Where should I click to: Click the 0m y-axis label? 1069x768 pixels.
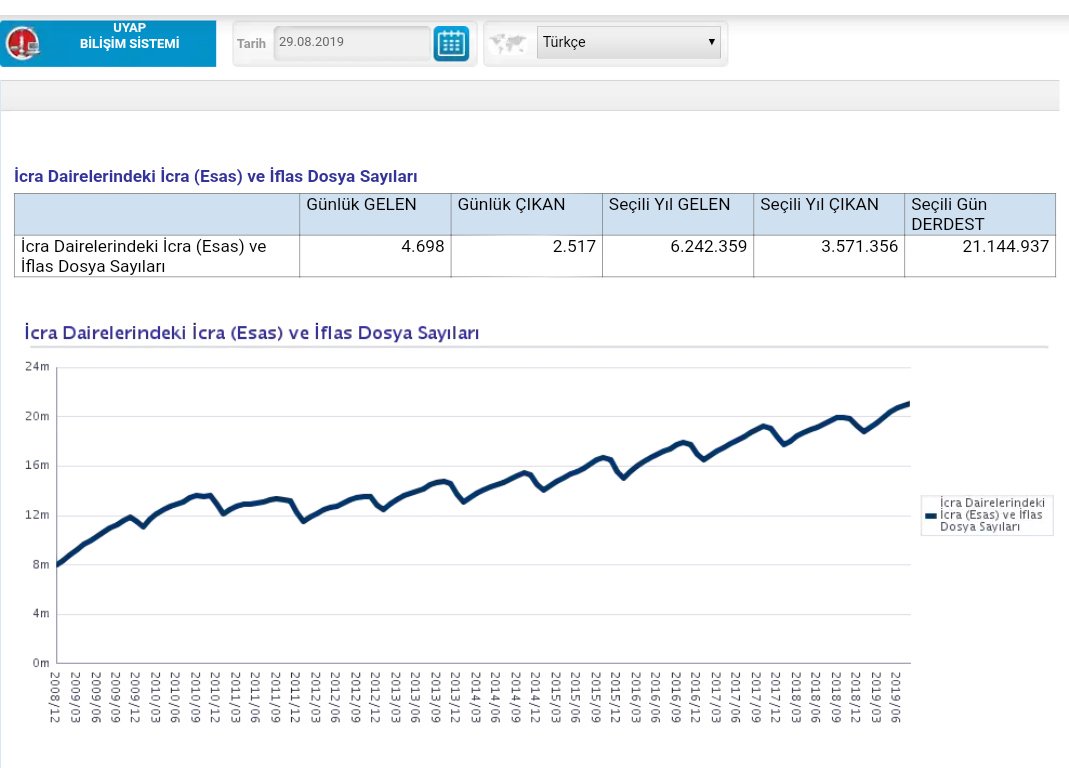coord(41,663)
